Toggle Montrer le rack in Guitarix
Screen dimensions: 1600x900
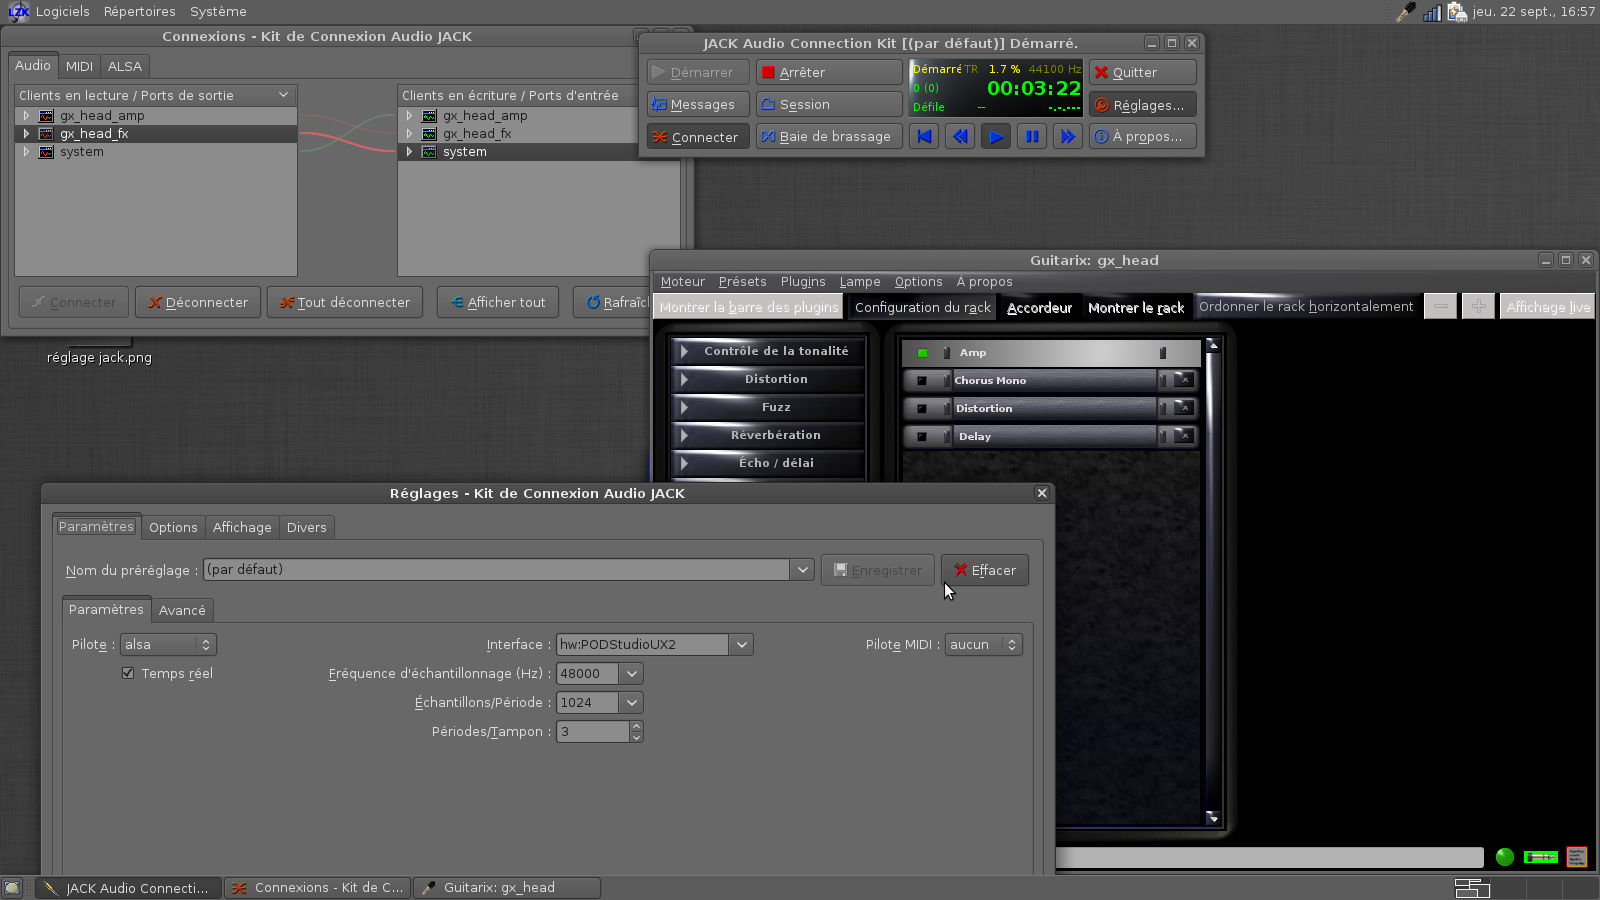coord(1136,307)
